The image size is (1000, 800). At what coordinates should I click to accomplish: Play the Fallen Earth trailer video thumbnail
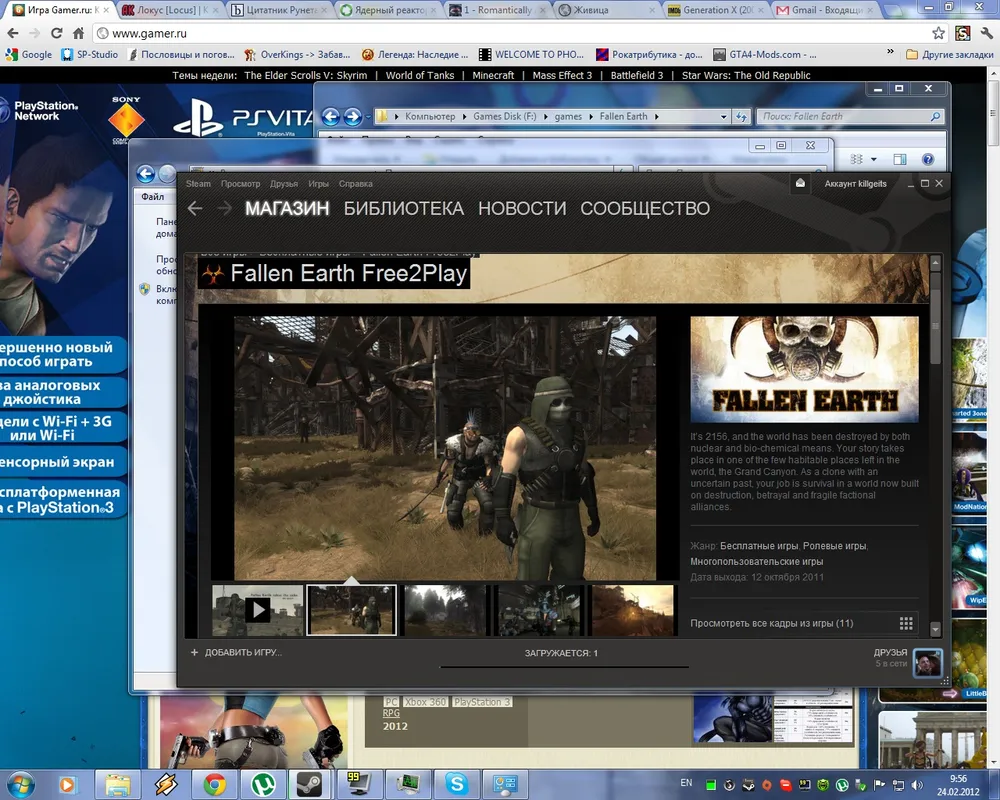257,610
